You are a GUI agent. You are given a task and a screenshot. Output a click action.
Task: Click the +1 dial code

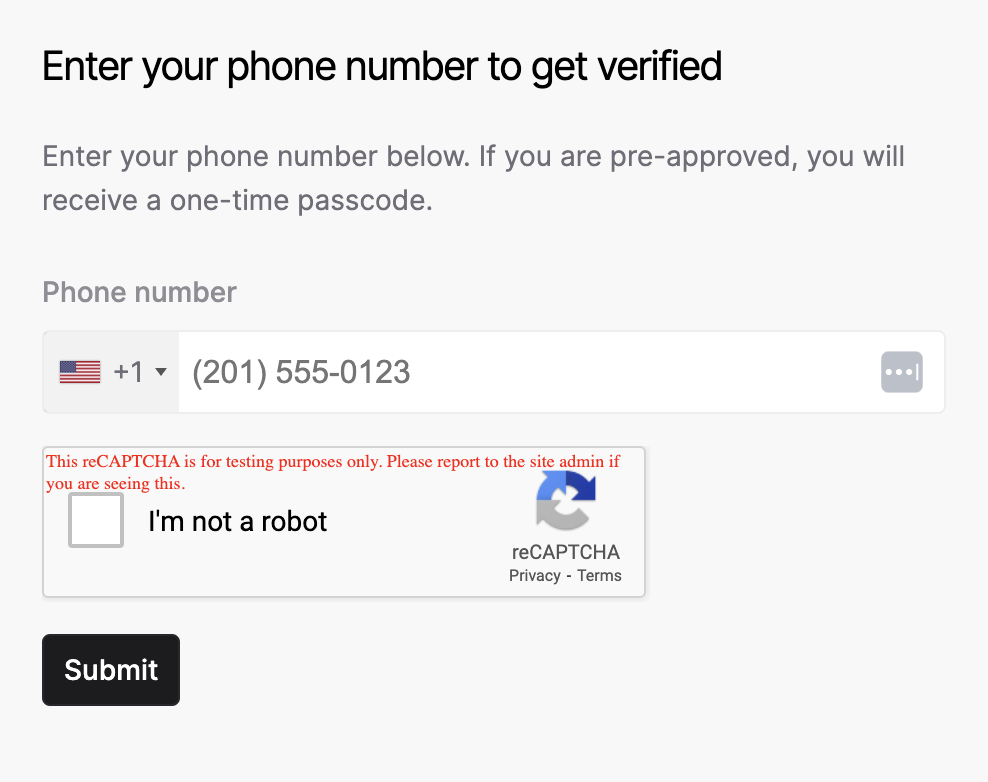(x=129, y=373)
